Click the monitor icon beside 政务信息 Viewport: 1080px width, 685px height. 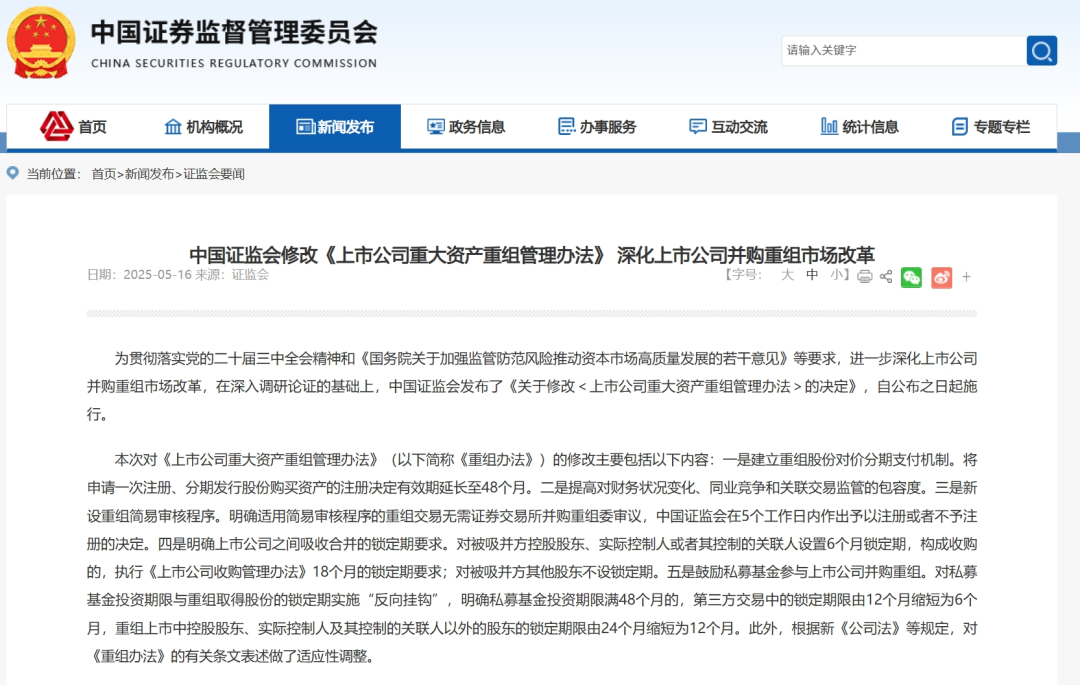(x=436, y=127)
